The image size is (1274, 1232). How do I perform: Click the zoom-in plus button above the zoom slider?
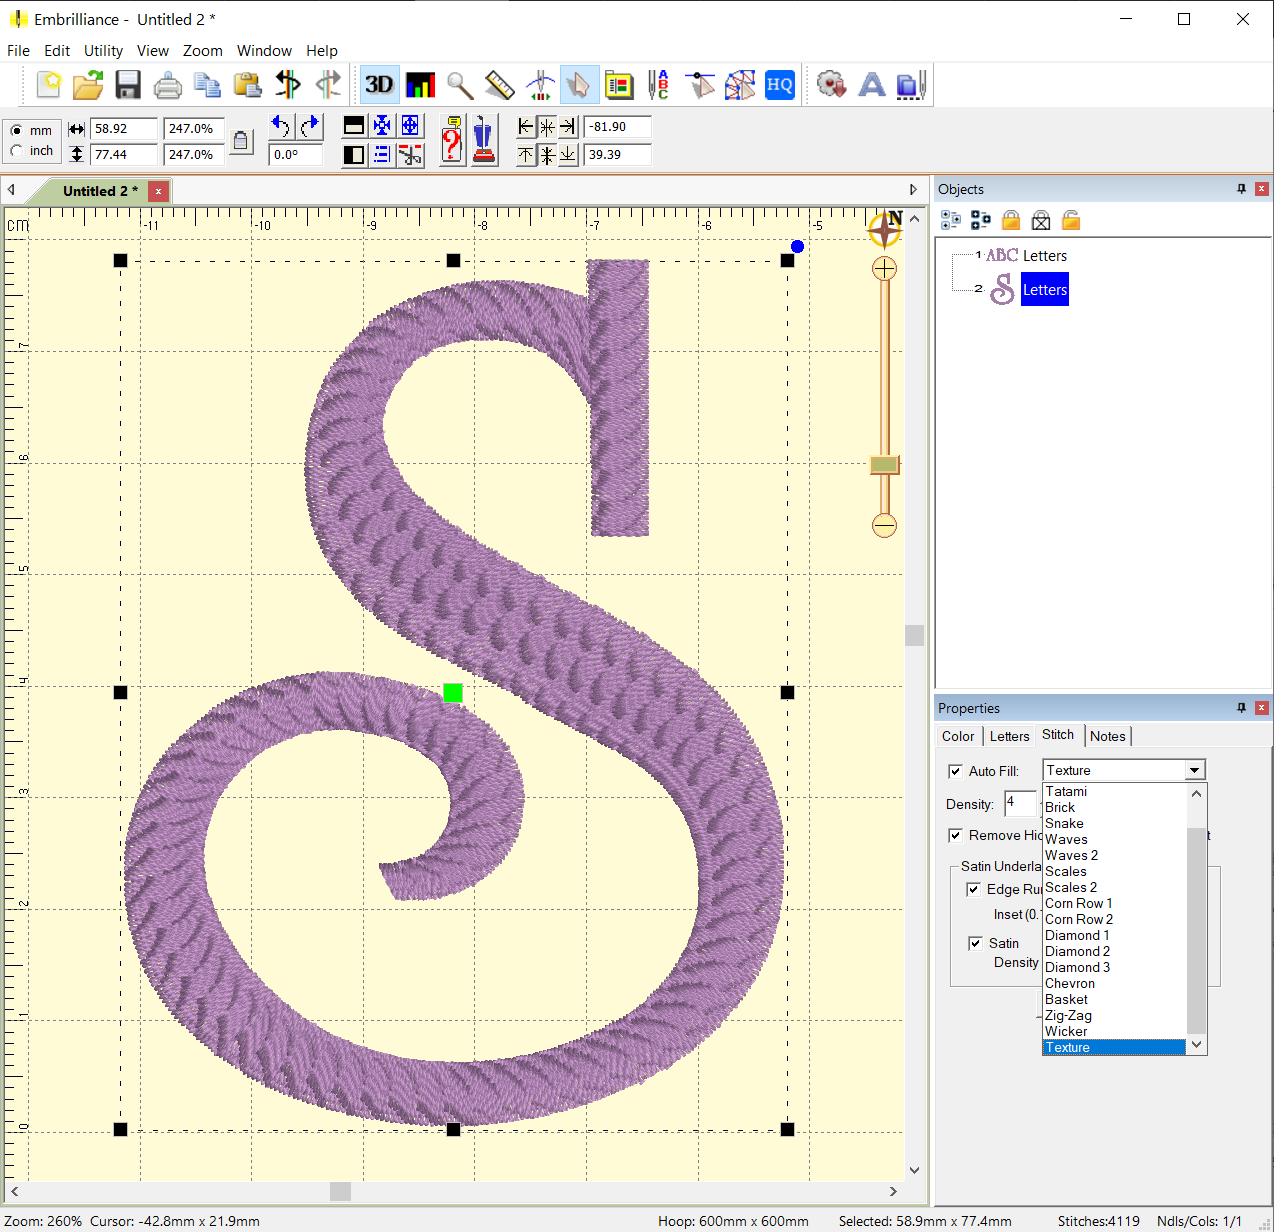pos(884,268)
